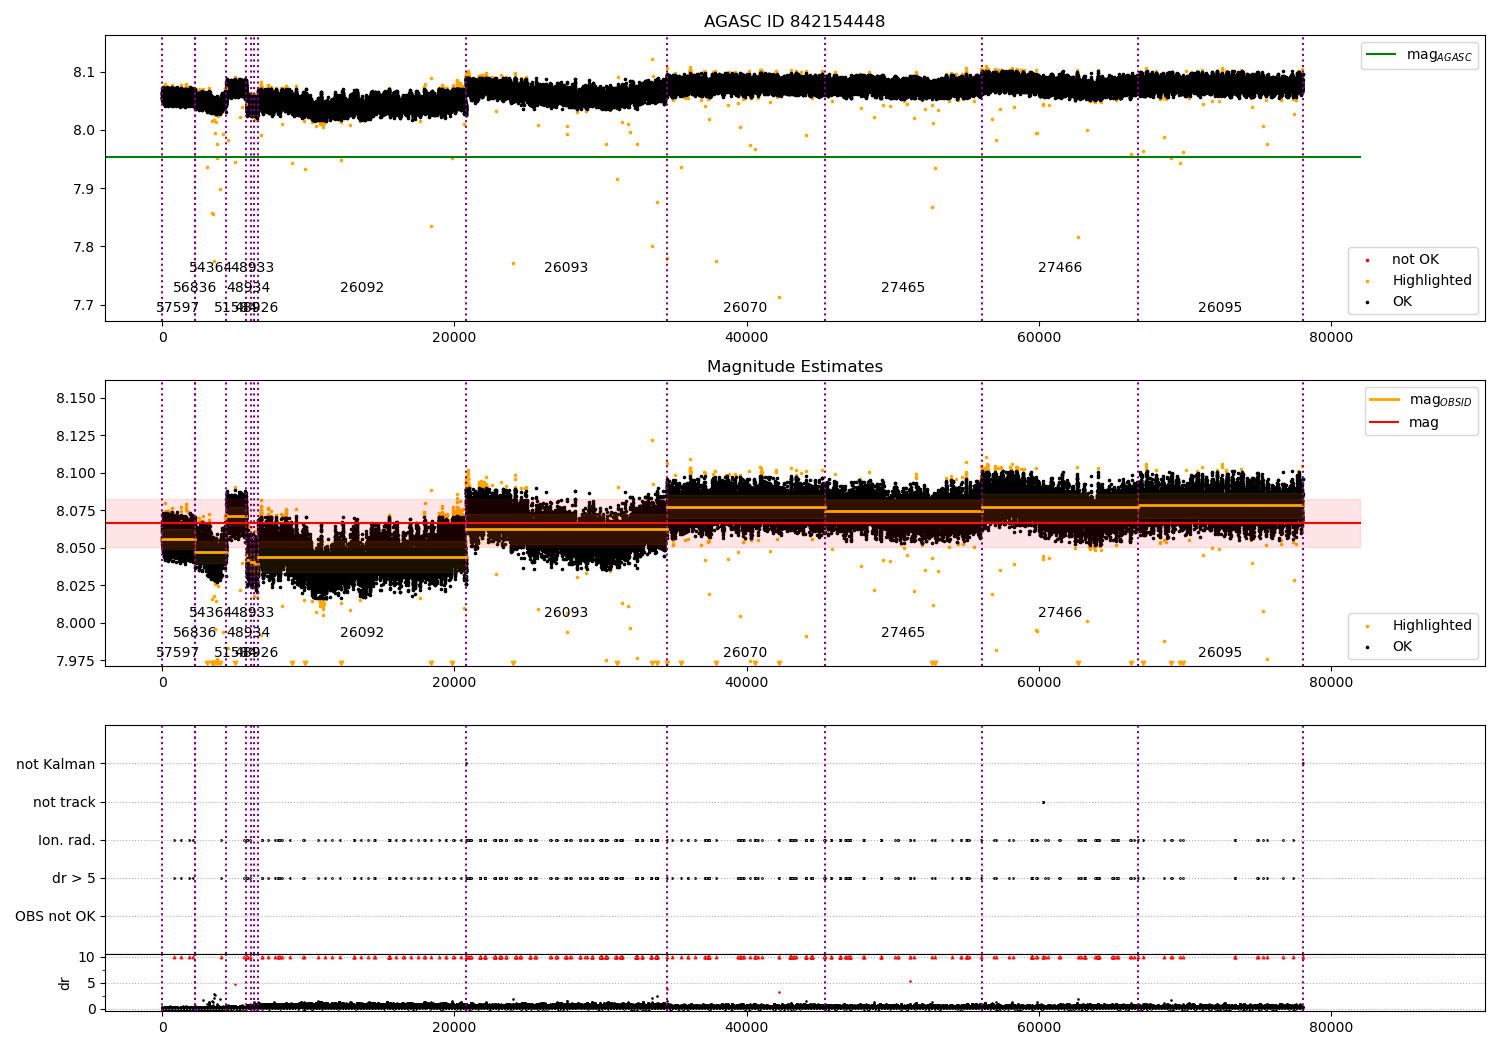Click OBSID label 27465 in Magnitude Estimates plot
This screenshot has height=1050, width=1500.
point(903,633)
